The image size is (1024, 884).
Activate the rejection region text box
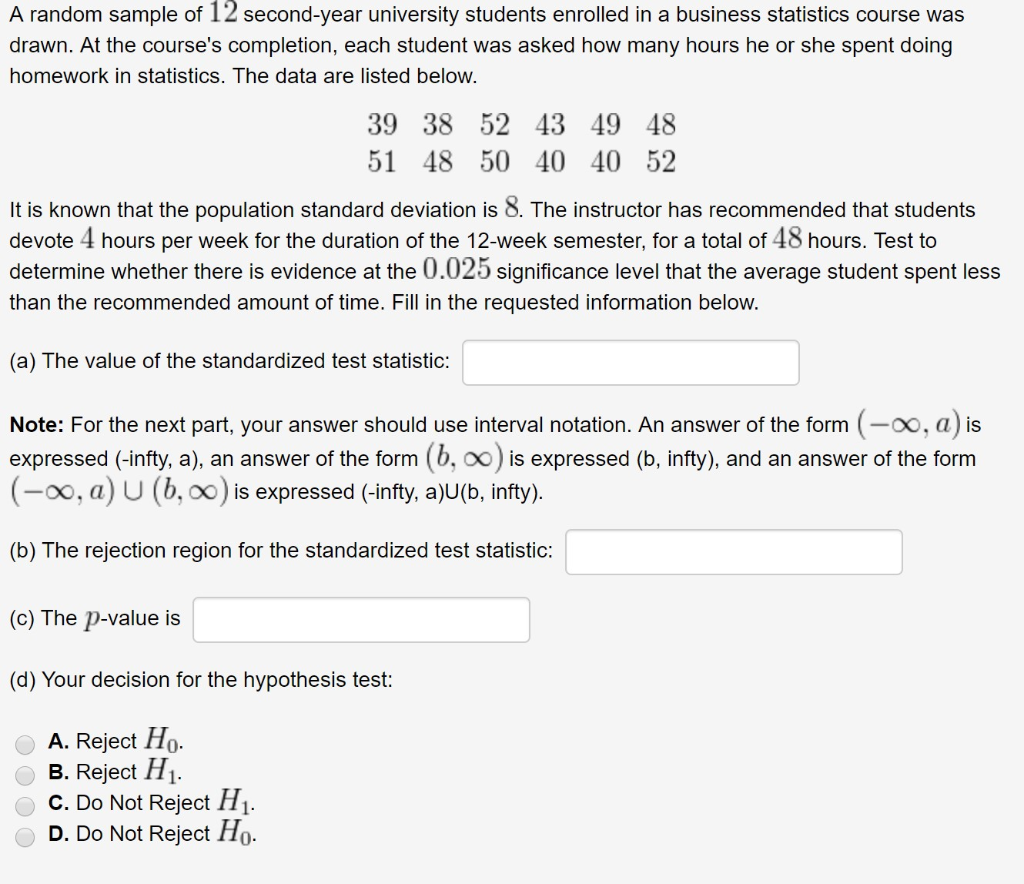(734, 551)
